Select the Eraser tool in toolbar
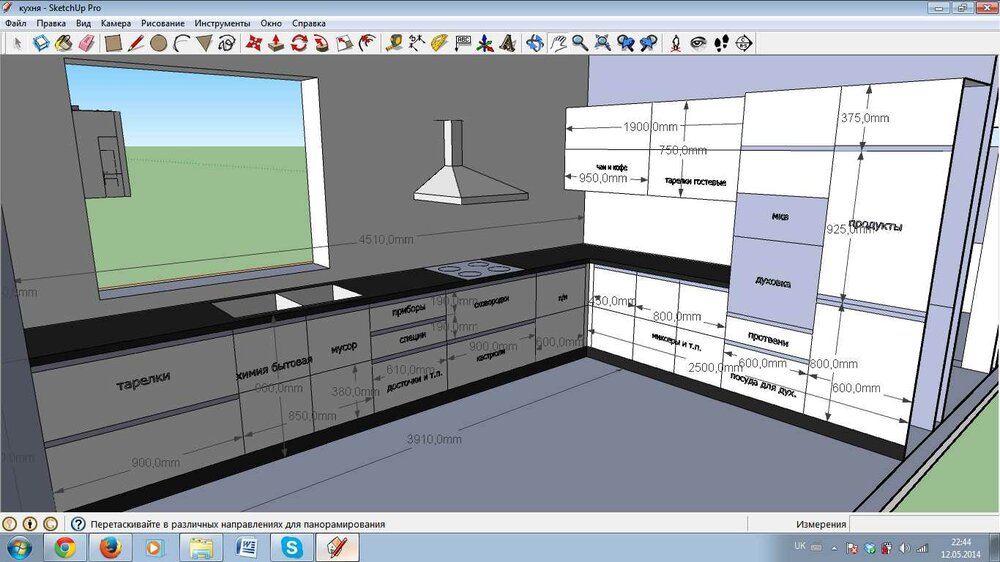 pos(85,43)
